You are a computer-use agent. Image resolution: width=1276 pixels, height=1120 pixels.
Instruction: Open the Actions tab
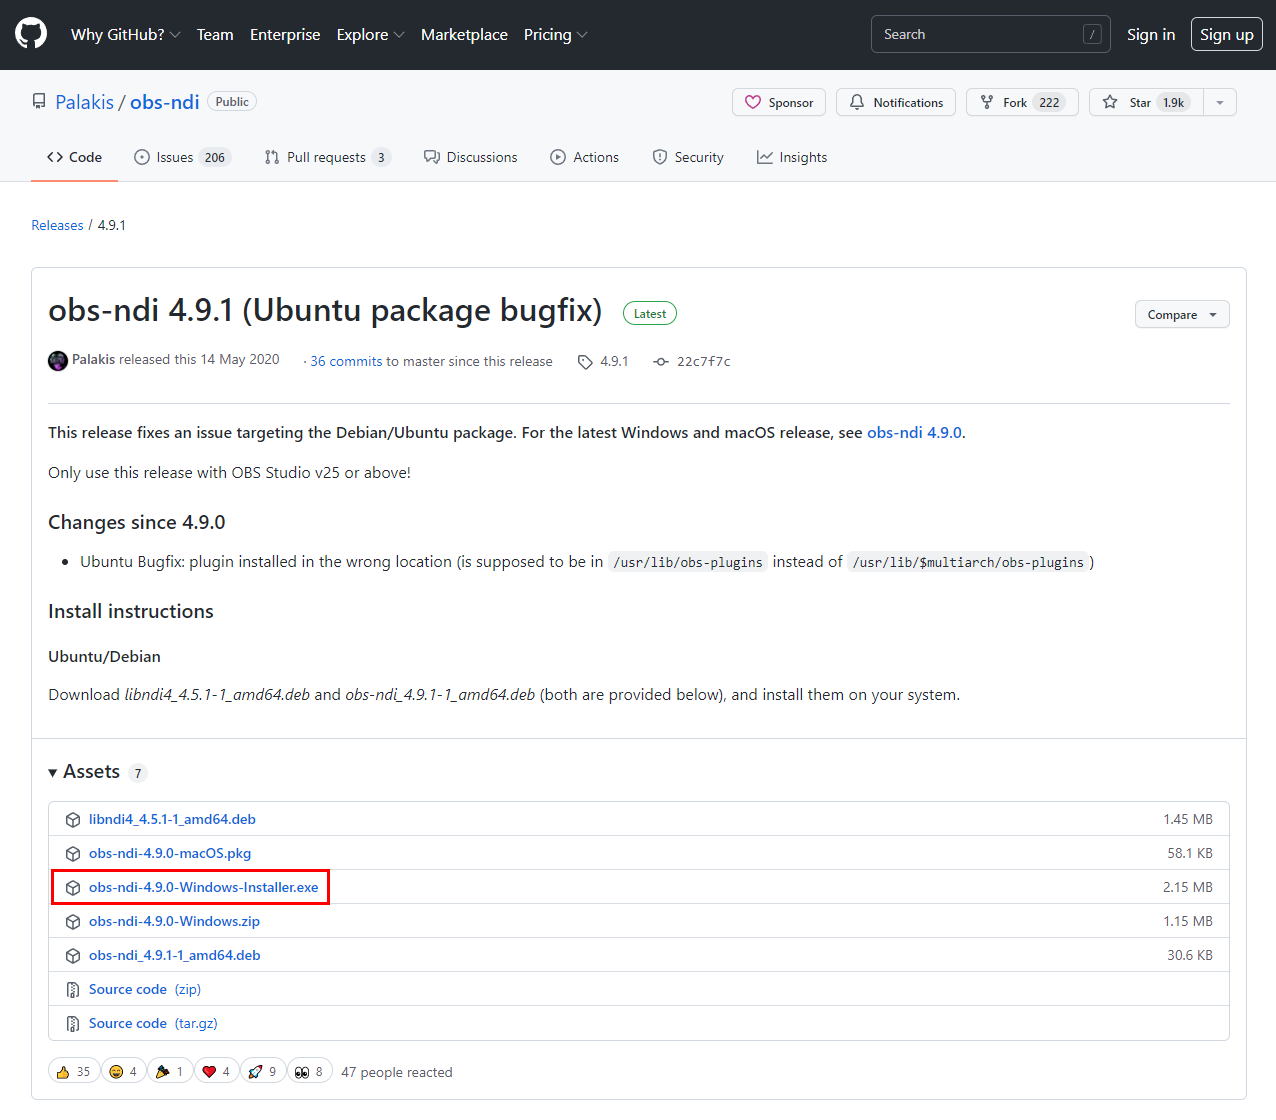[585, 157]
